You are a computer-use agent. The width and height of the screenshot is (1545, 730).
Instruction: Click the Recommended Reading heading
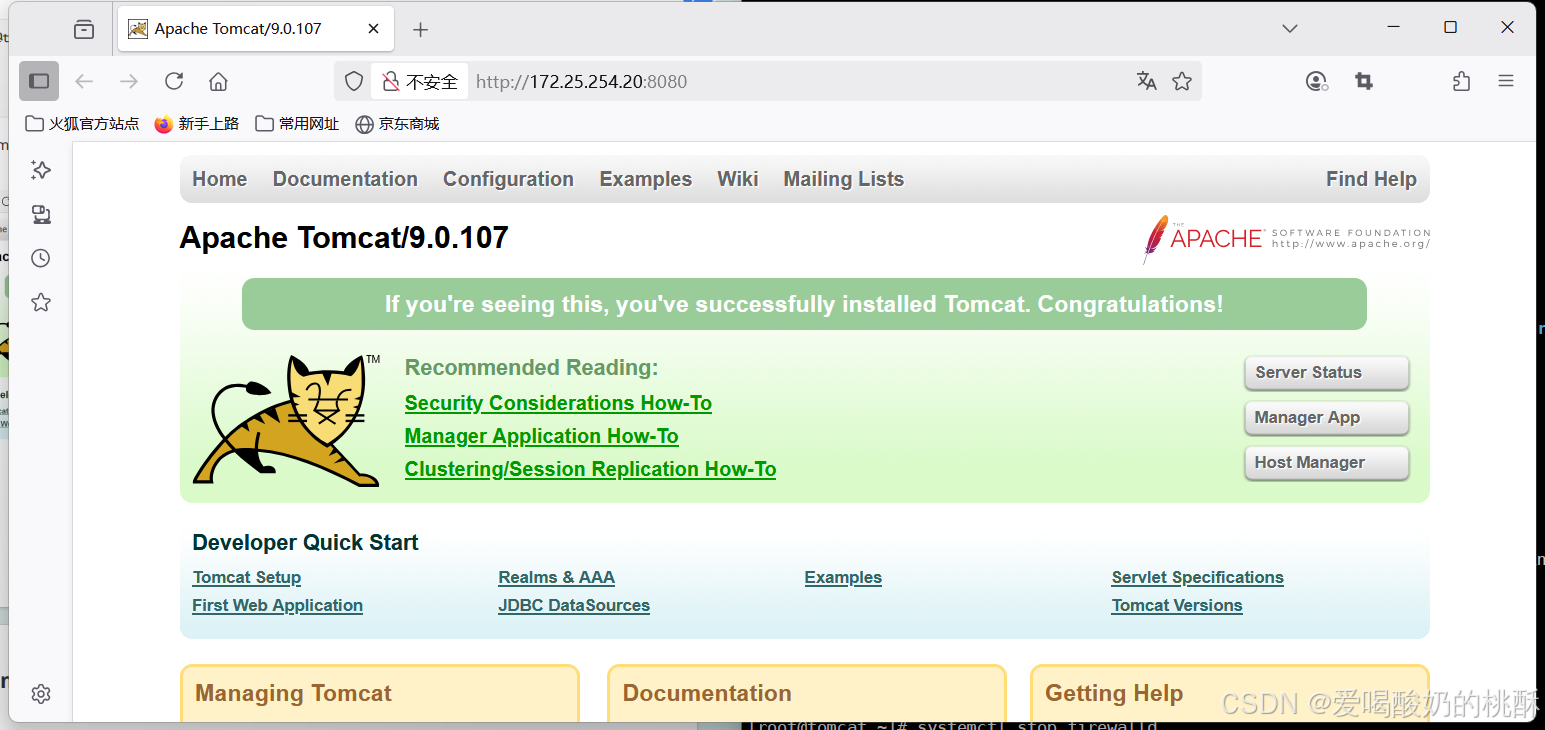[531, 367]
